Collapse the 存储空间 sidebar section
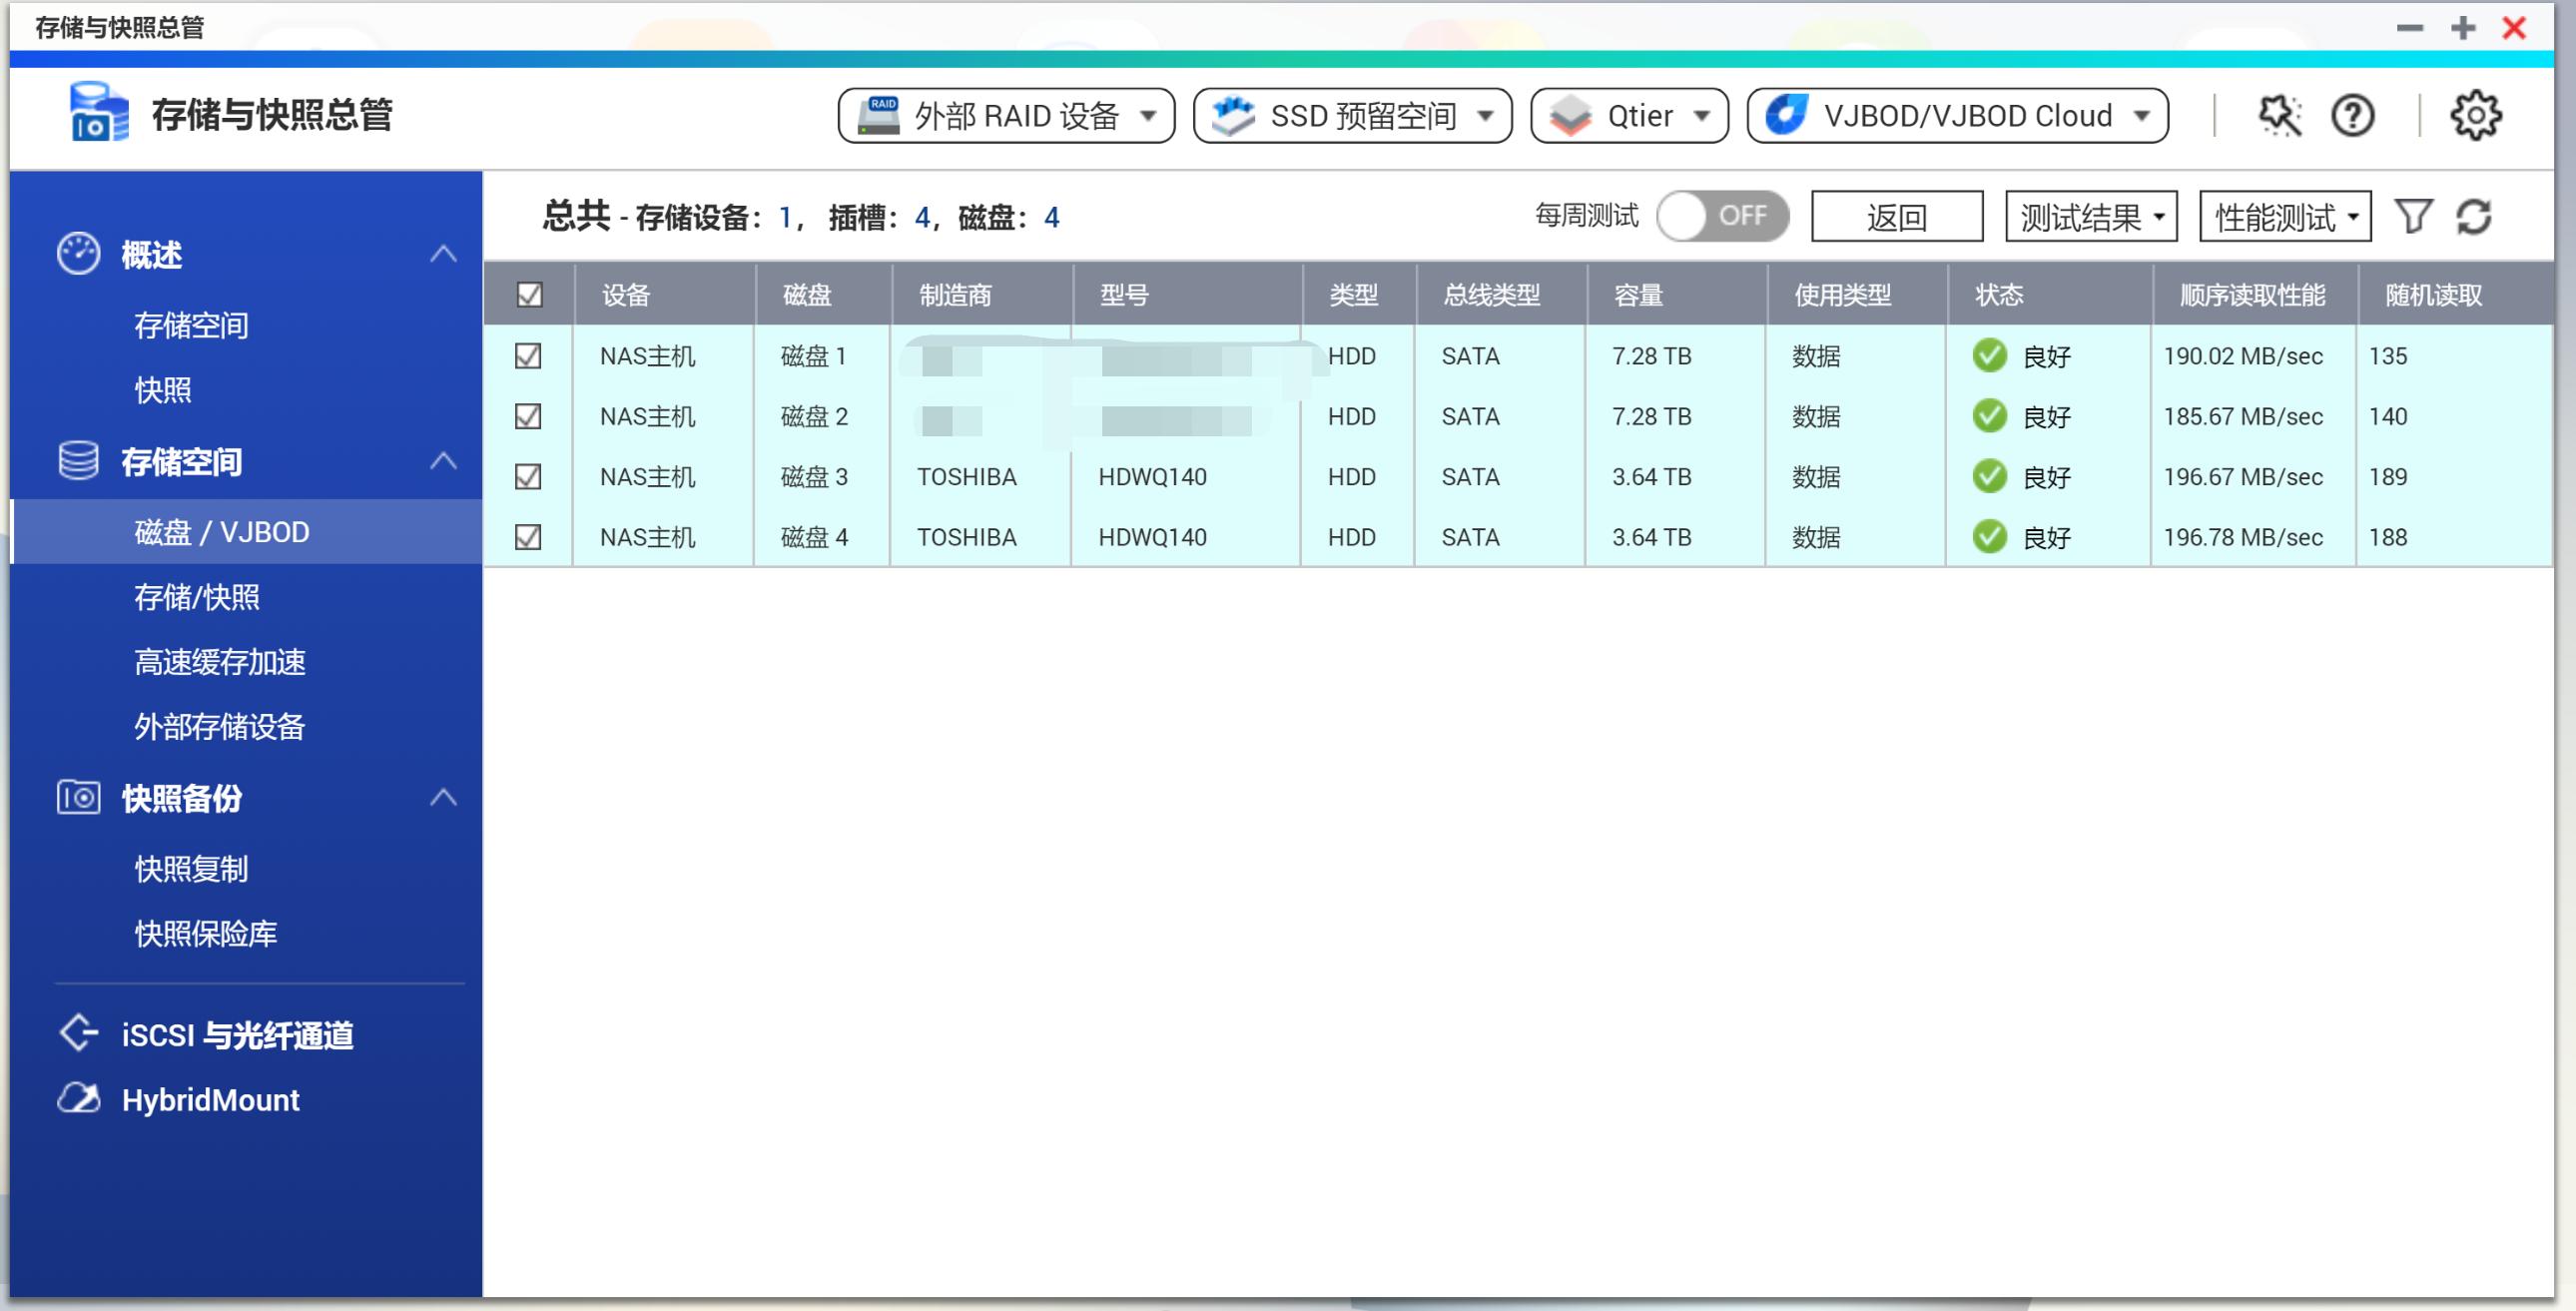This screenshot has width=2576, height=1311. [443, 461]
